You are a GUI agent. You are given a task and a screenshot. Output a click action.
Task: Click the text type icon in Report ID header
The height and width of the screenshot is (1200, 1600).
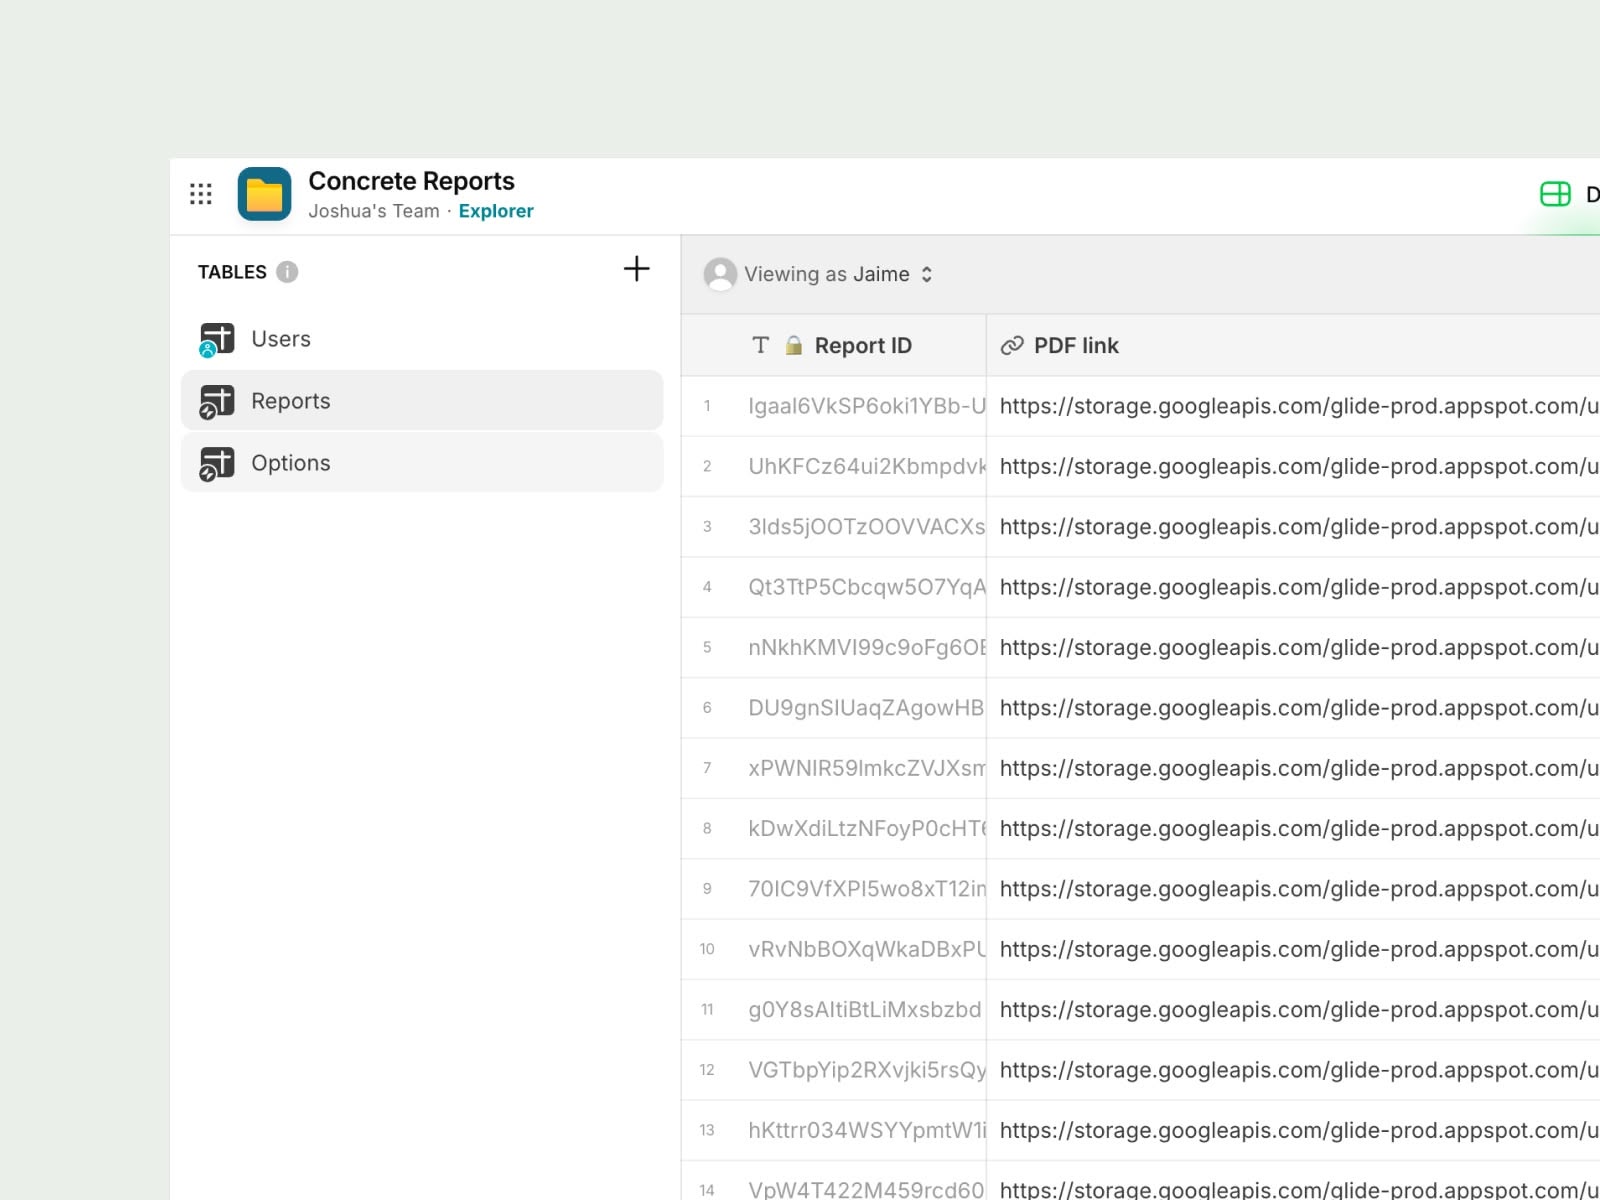pyautogui.click(x=761, y=345)
